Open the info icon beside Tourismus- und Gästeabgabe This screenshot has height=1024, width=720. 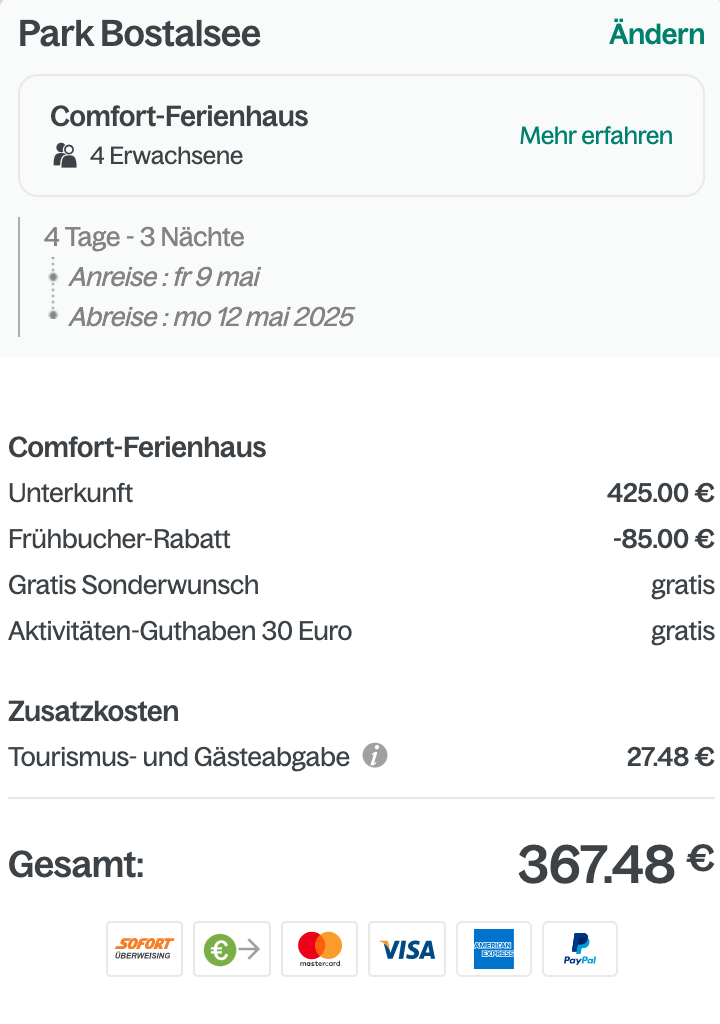[375, 756]
